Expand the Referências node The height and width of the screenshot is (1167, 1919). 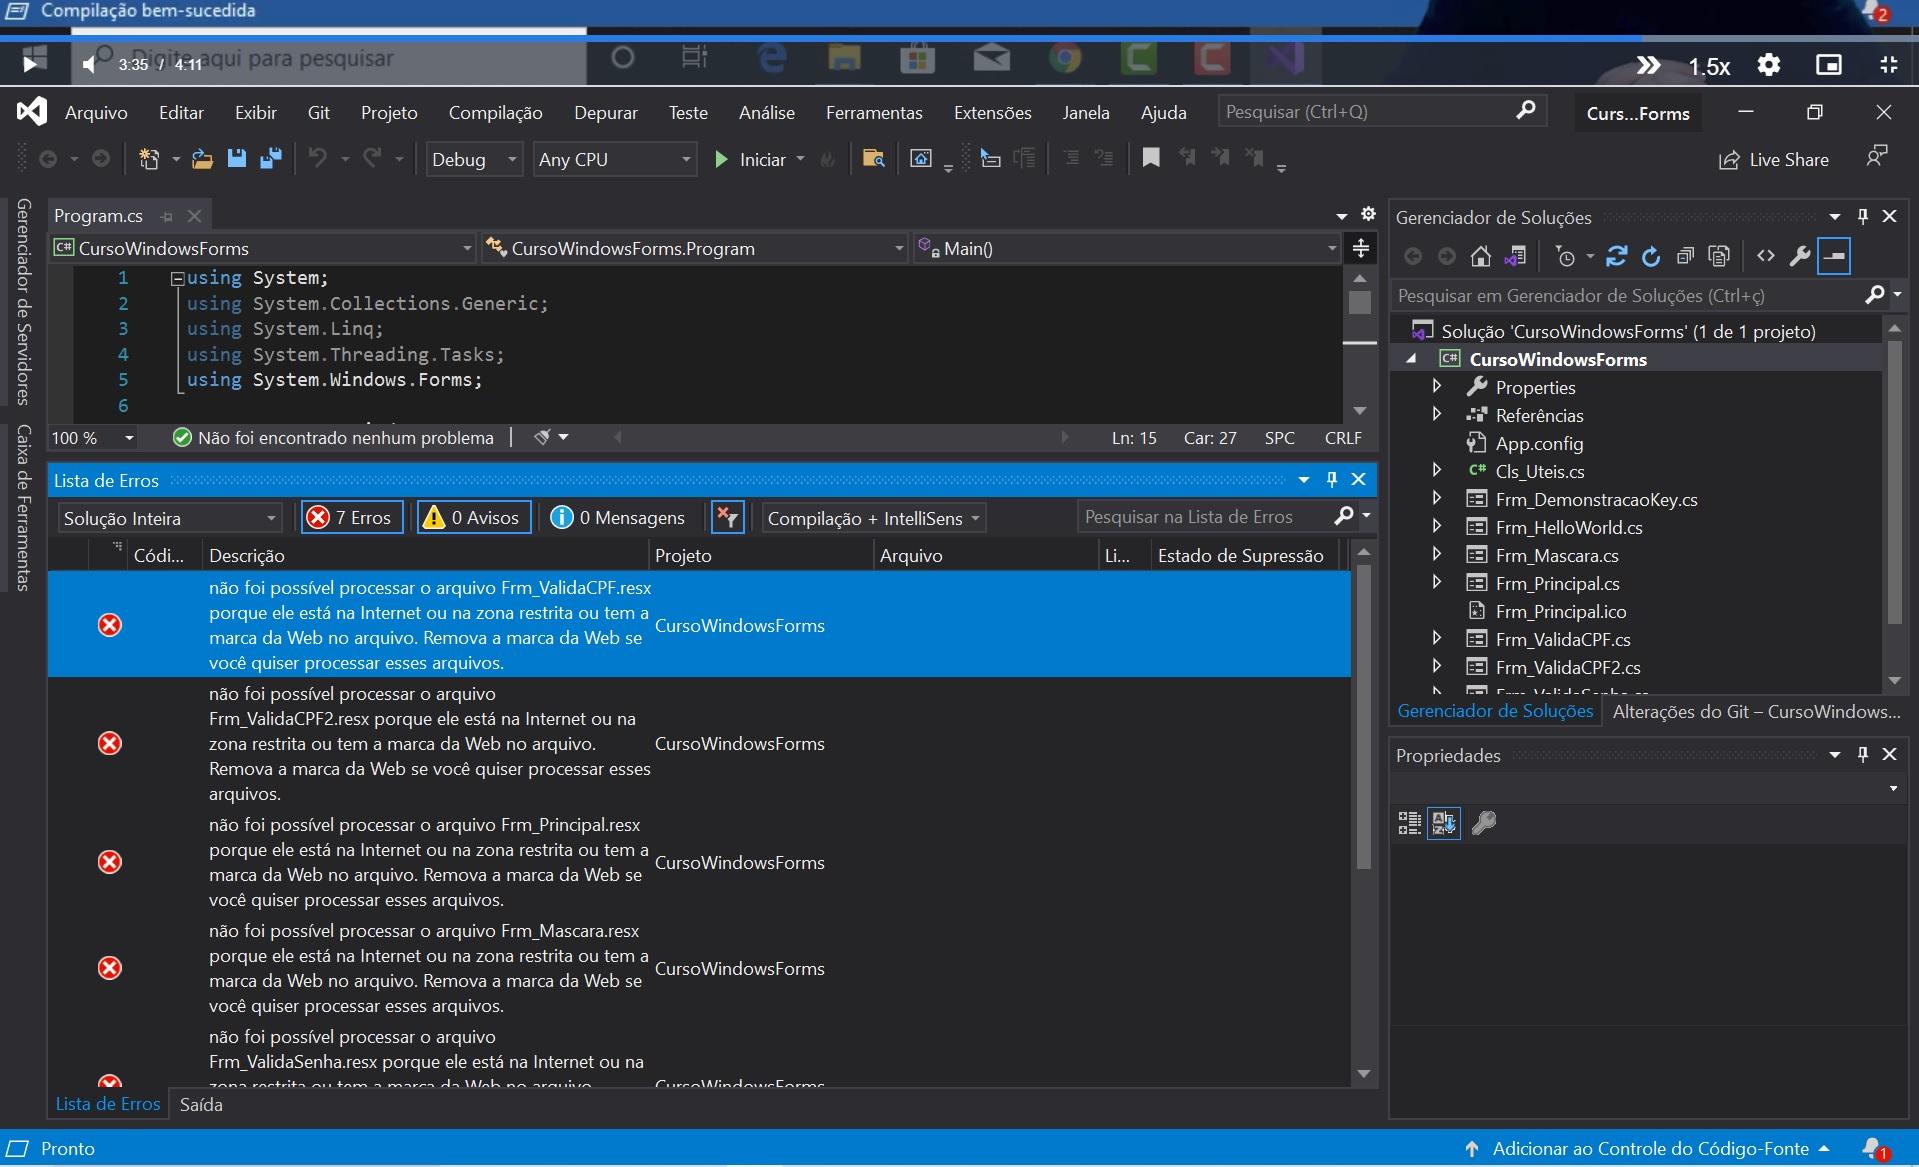tap(1437, 414)
